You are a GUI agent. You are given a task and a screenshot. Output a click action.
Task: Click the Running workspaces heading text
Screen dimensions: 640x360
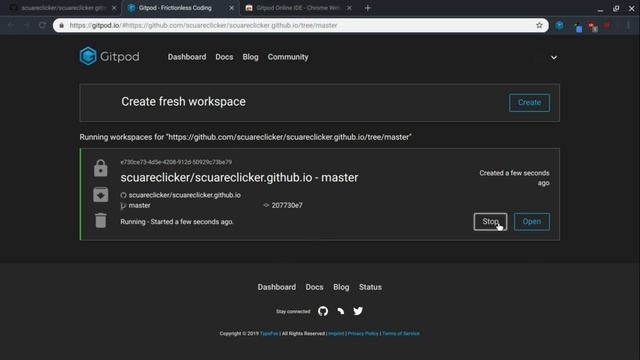tap(245, 137)
